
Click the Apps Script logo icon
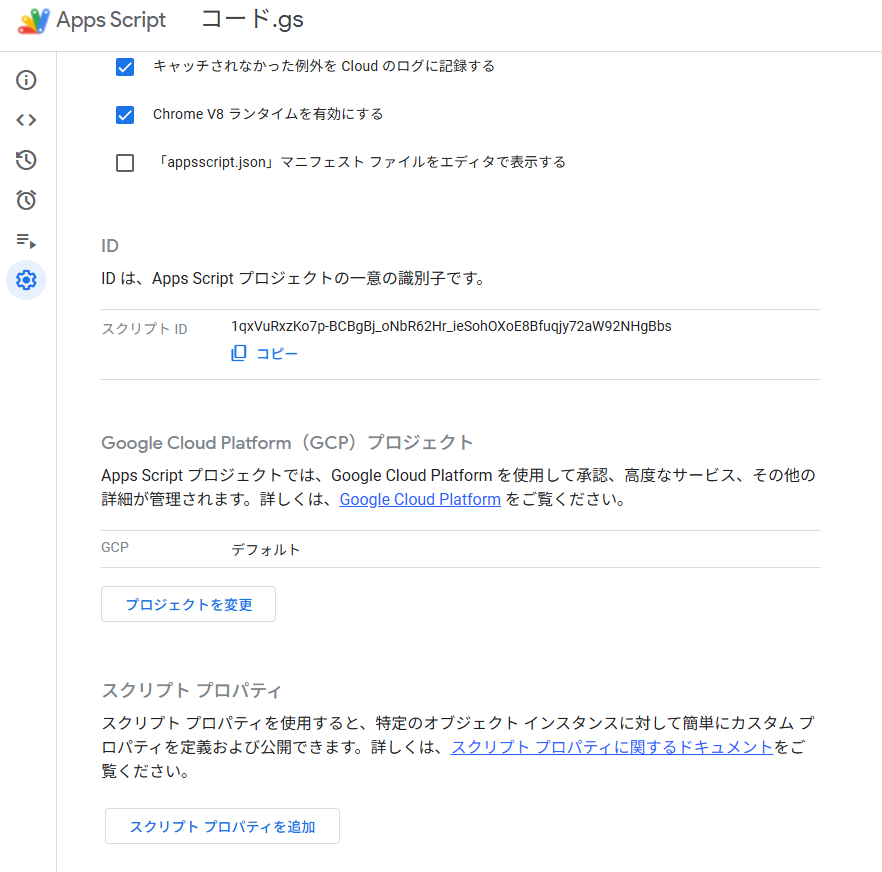coord(33,21)
